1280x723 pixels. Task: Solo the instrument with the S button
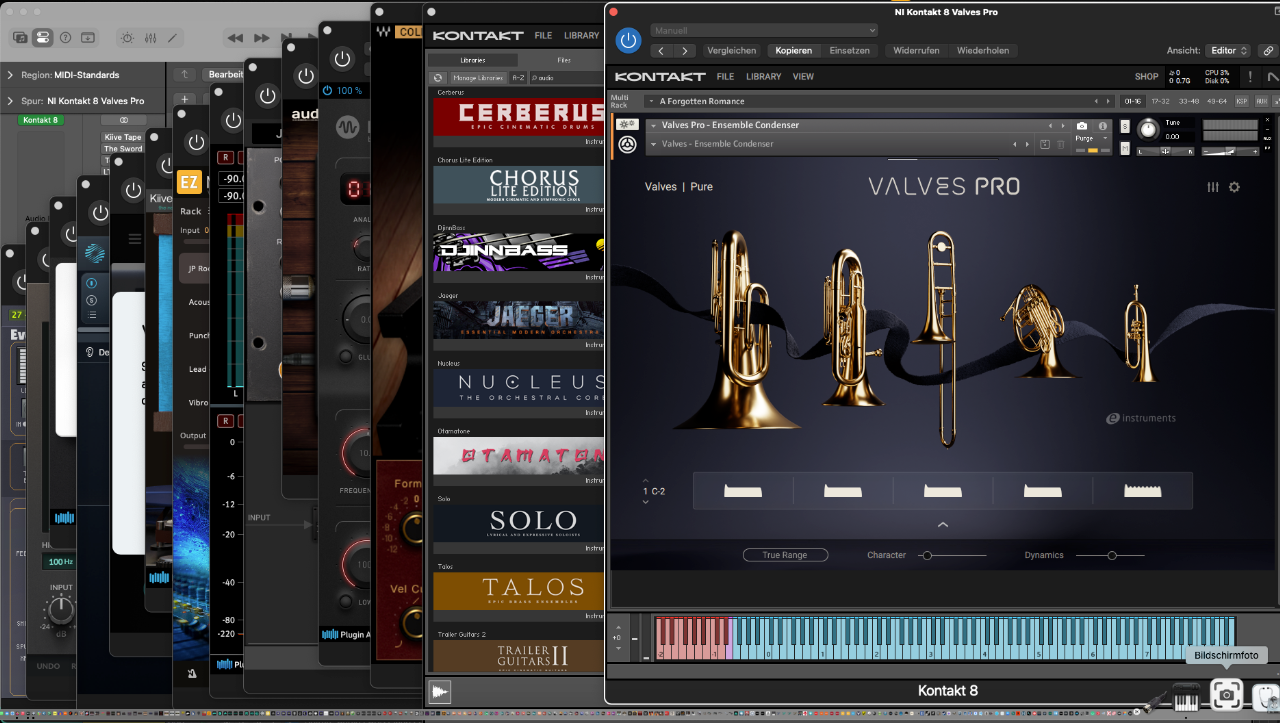pyautogui.click(x=1125, y=126)
